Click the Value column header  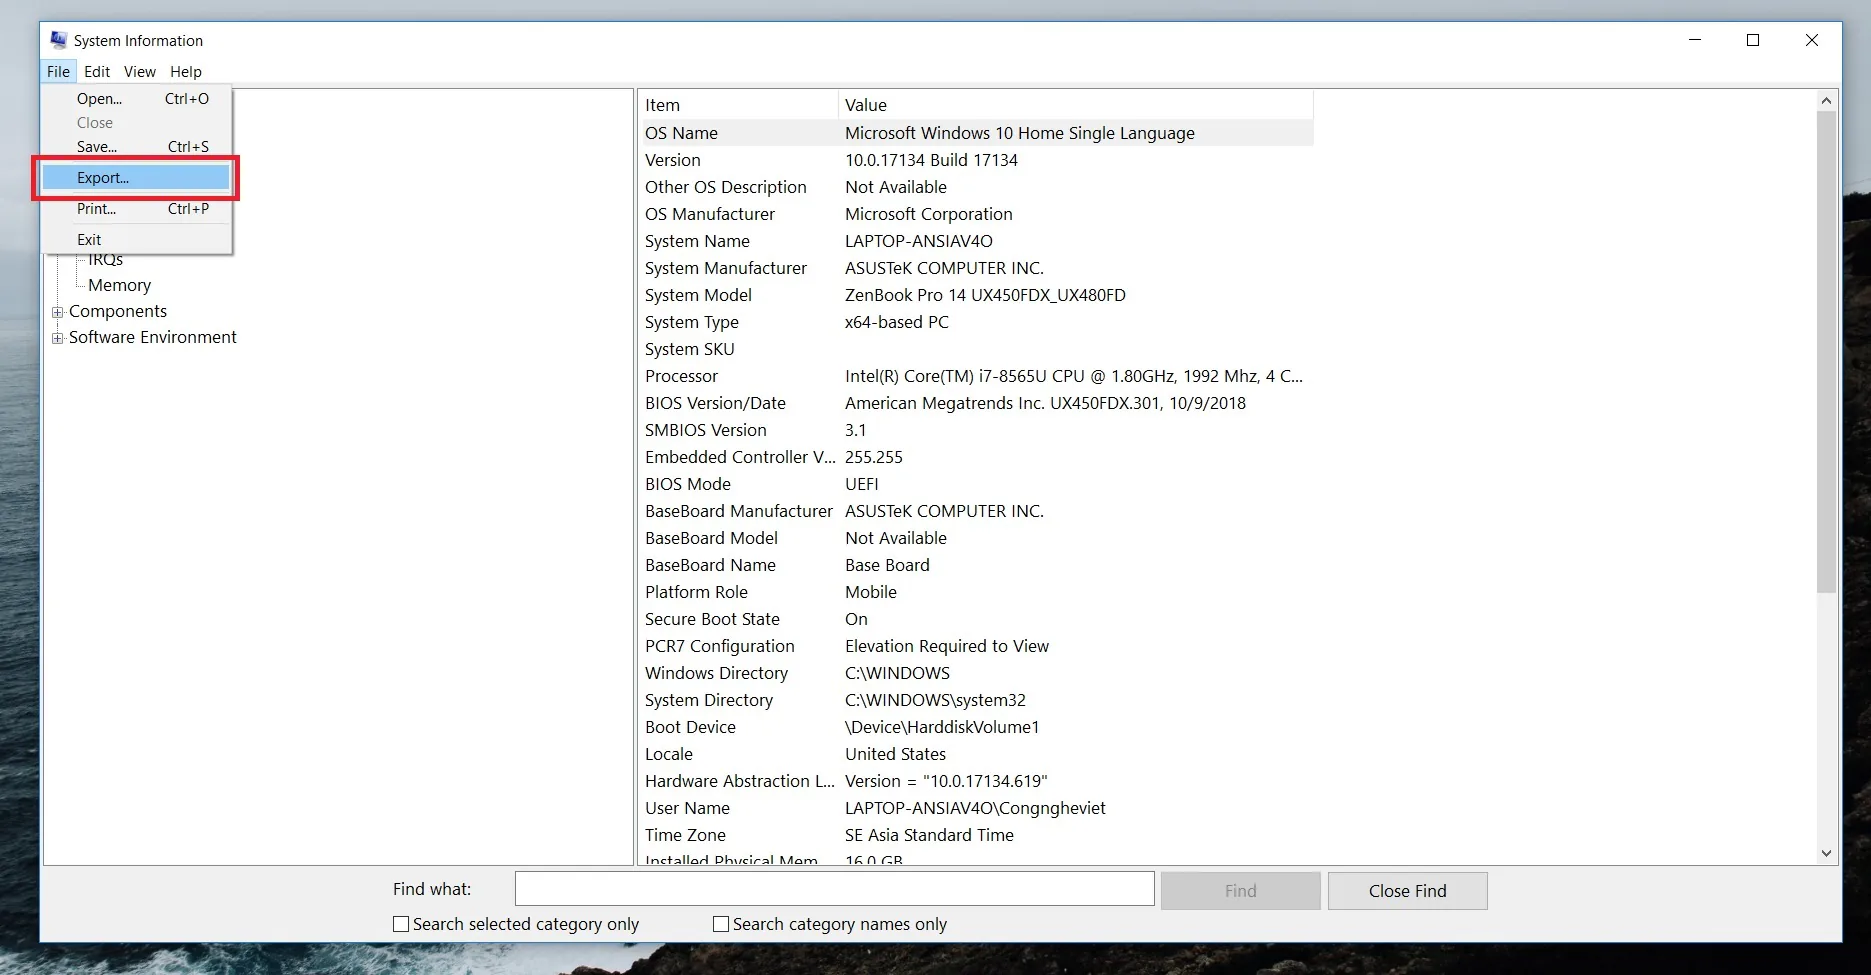tap(1076, 105)
